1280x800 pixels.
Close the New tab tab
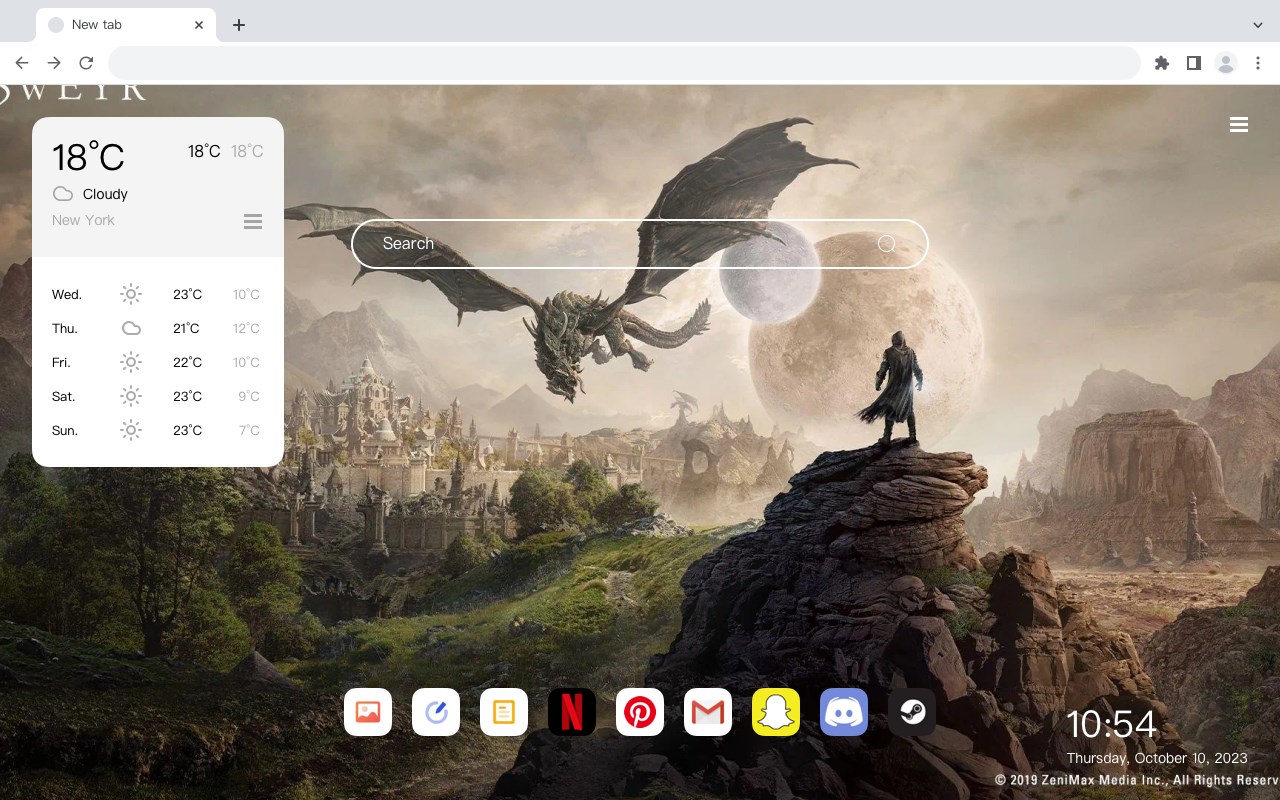(x=200, y=25)
